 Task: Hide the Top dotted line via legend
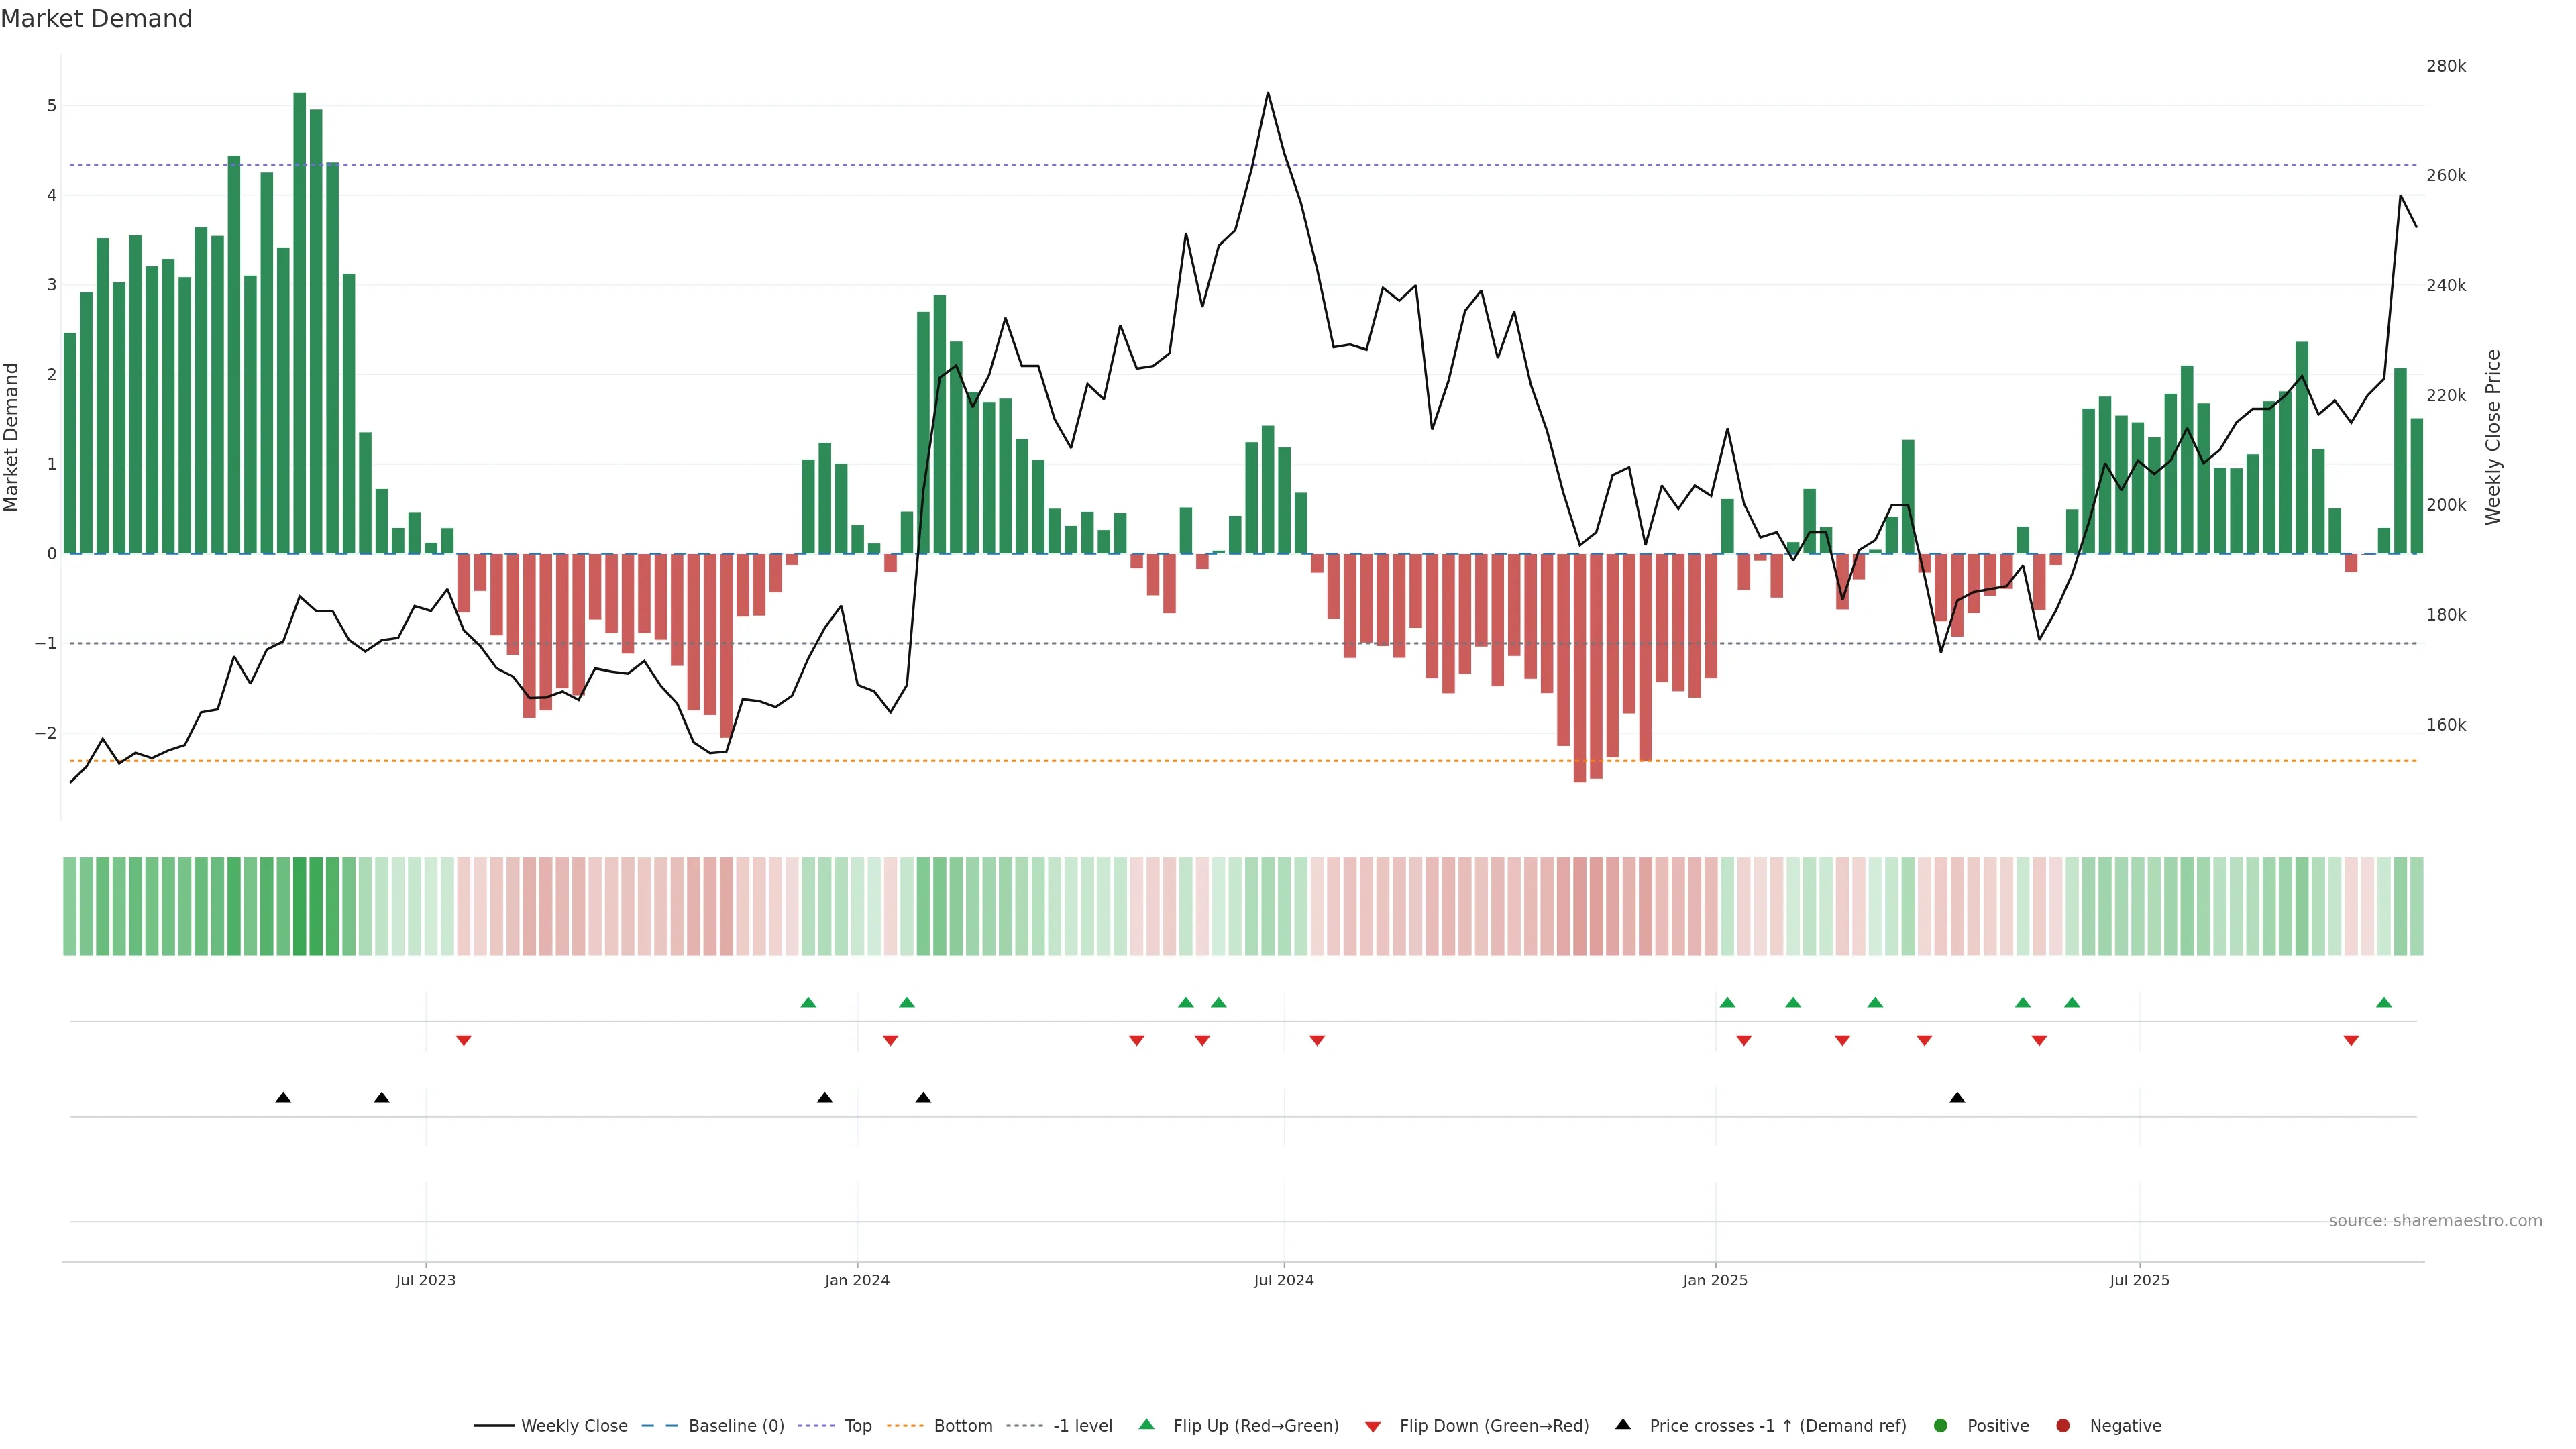point(857,1426)
